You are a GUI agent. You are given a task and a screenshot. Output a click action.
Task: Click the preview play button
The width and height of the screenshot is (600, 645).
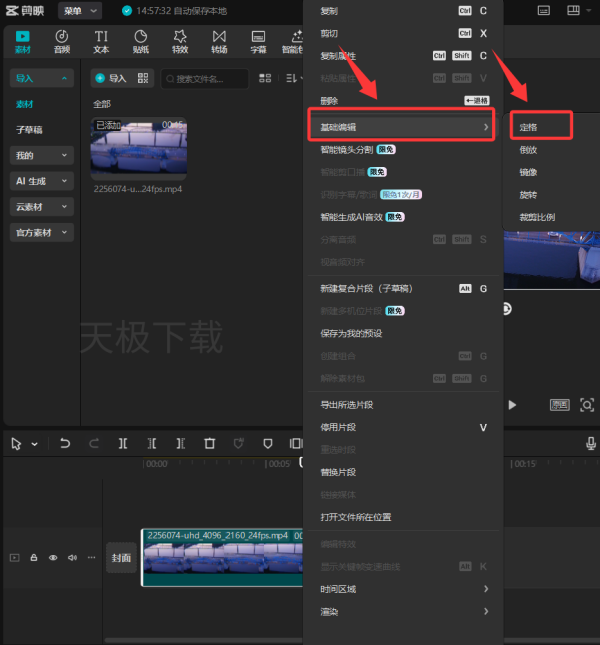(512, 405)
